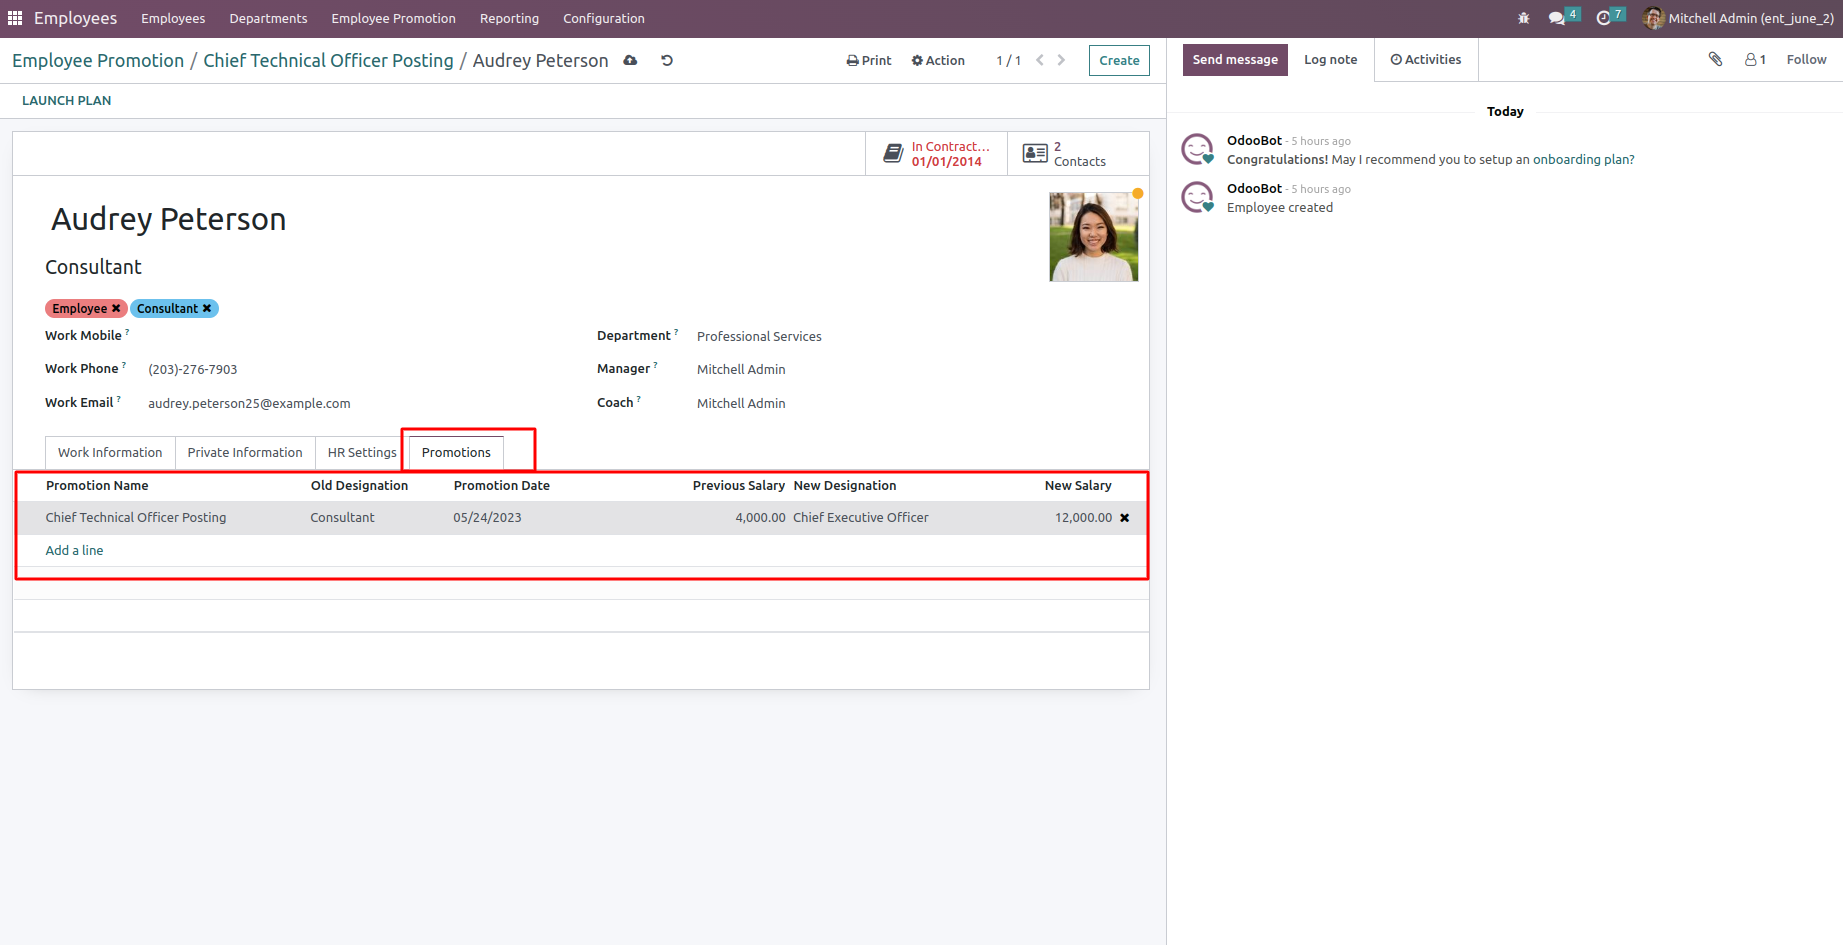1843x945 pixels.
Task: Click the Employee Promotion breadcrumb
Action: 98,61
